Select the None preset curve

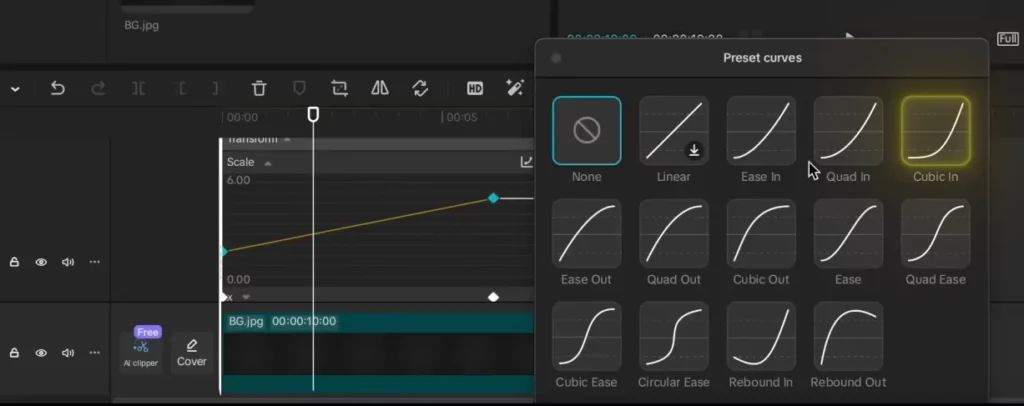(x=586, y=131)
